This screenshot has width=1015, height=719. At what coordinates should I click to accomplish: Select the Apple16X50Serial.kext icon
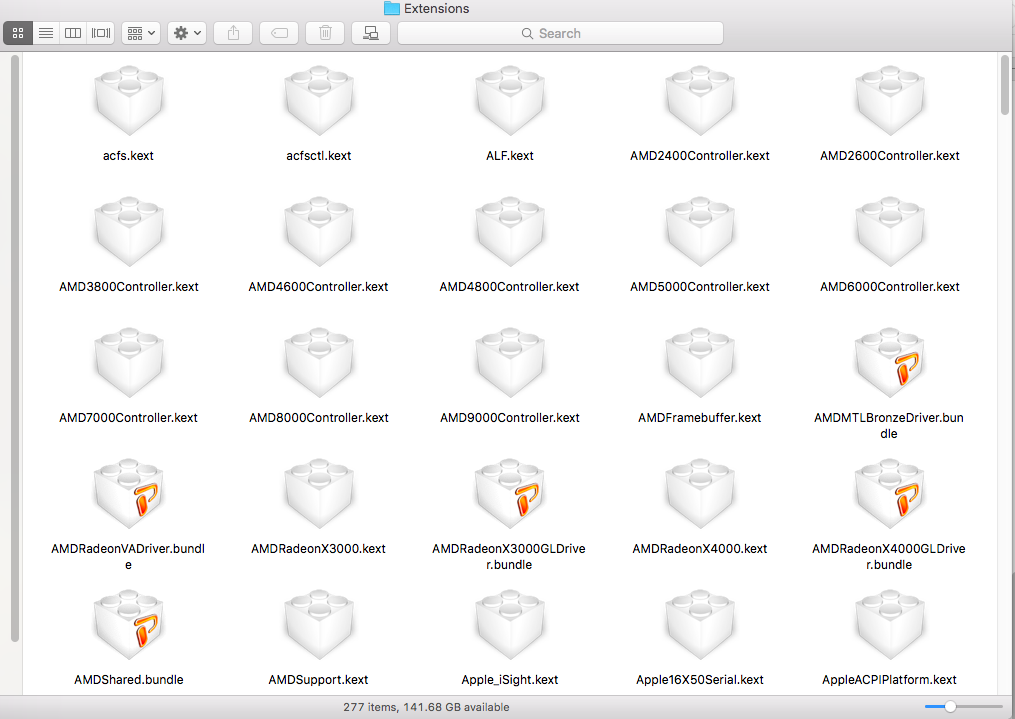pos(700,625)
